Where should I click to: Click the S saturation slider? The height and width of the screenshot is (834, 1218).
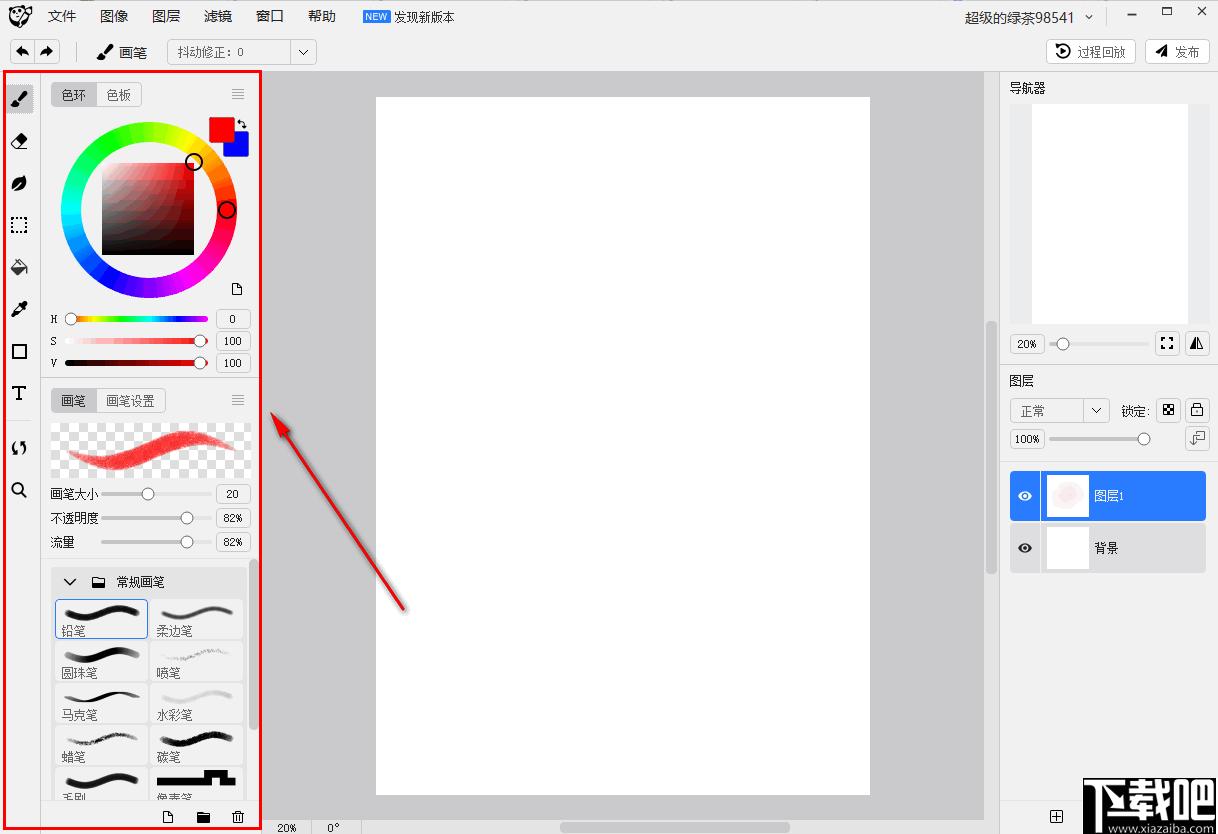pyautogui.click(x=136, y=341)
